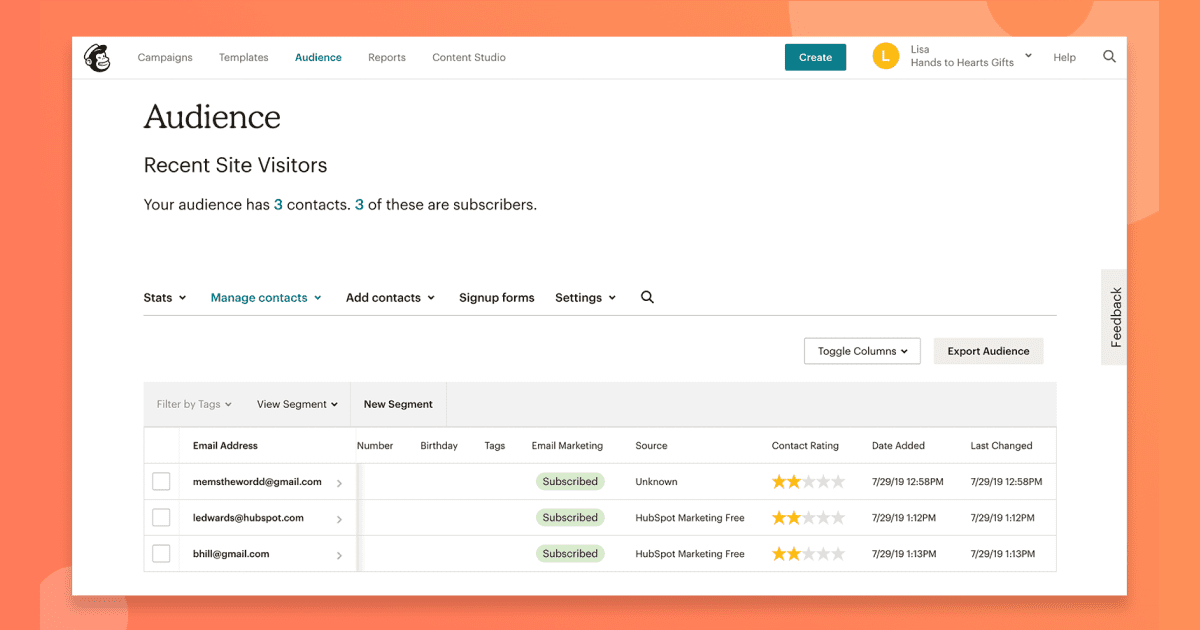
Task: Expand the Add contacts dropdown
Action: 390,298
